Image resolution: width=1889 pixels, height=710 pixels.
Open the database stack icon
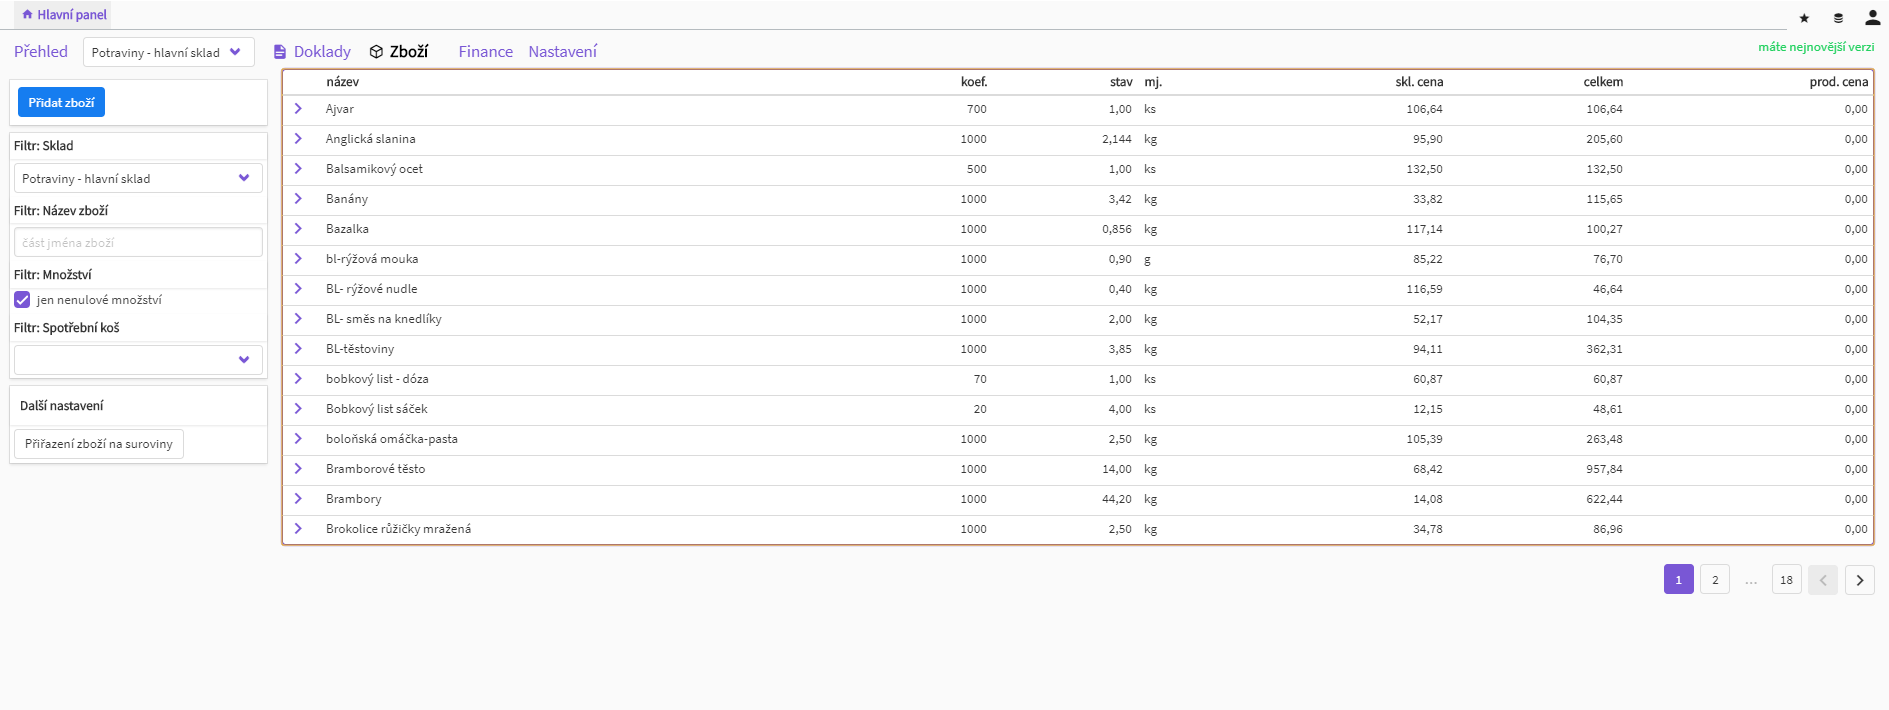(x=1838, y=18)
